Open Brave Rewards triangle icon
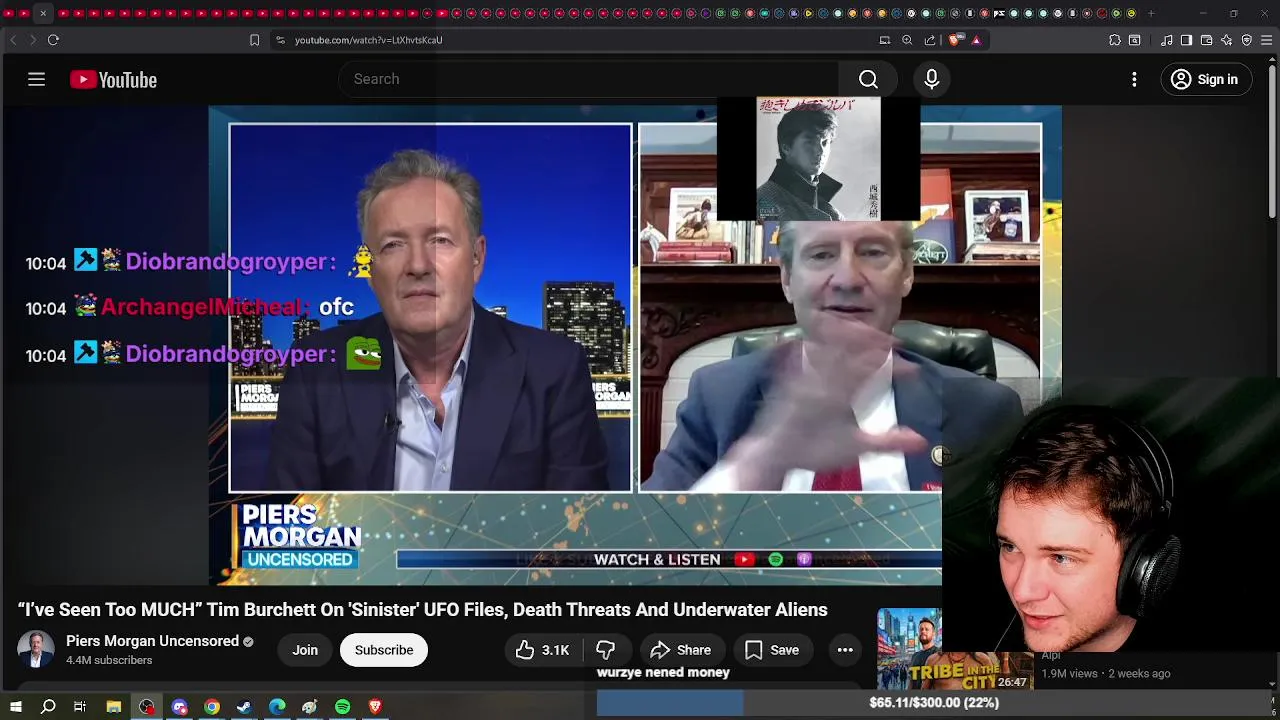1280x720 pixels. (x=976, y=40)
